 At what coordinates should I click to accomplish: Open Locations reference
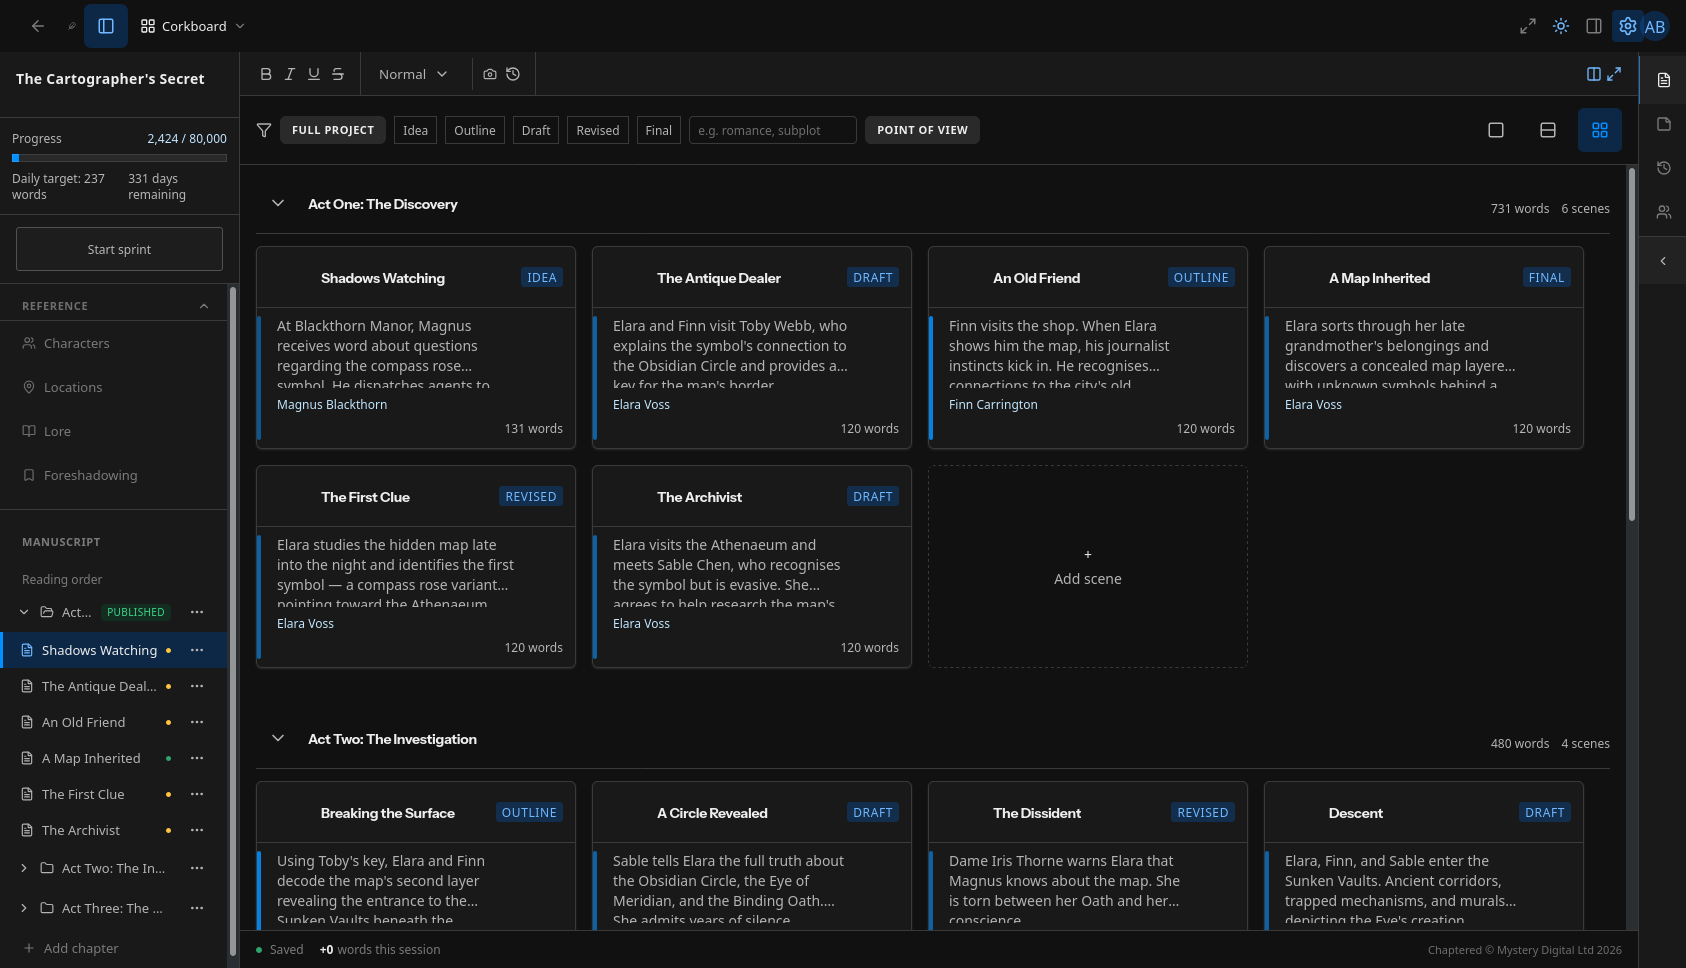[x=115, y=387]
